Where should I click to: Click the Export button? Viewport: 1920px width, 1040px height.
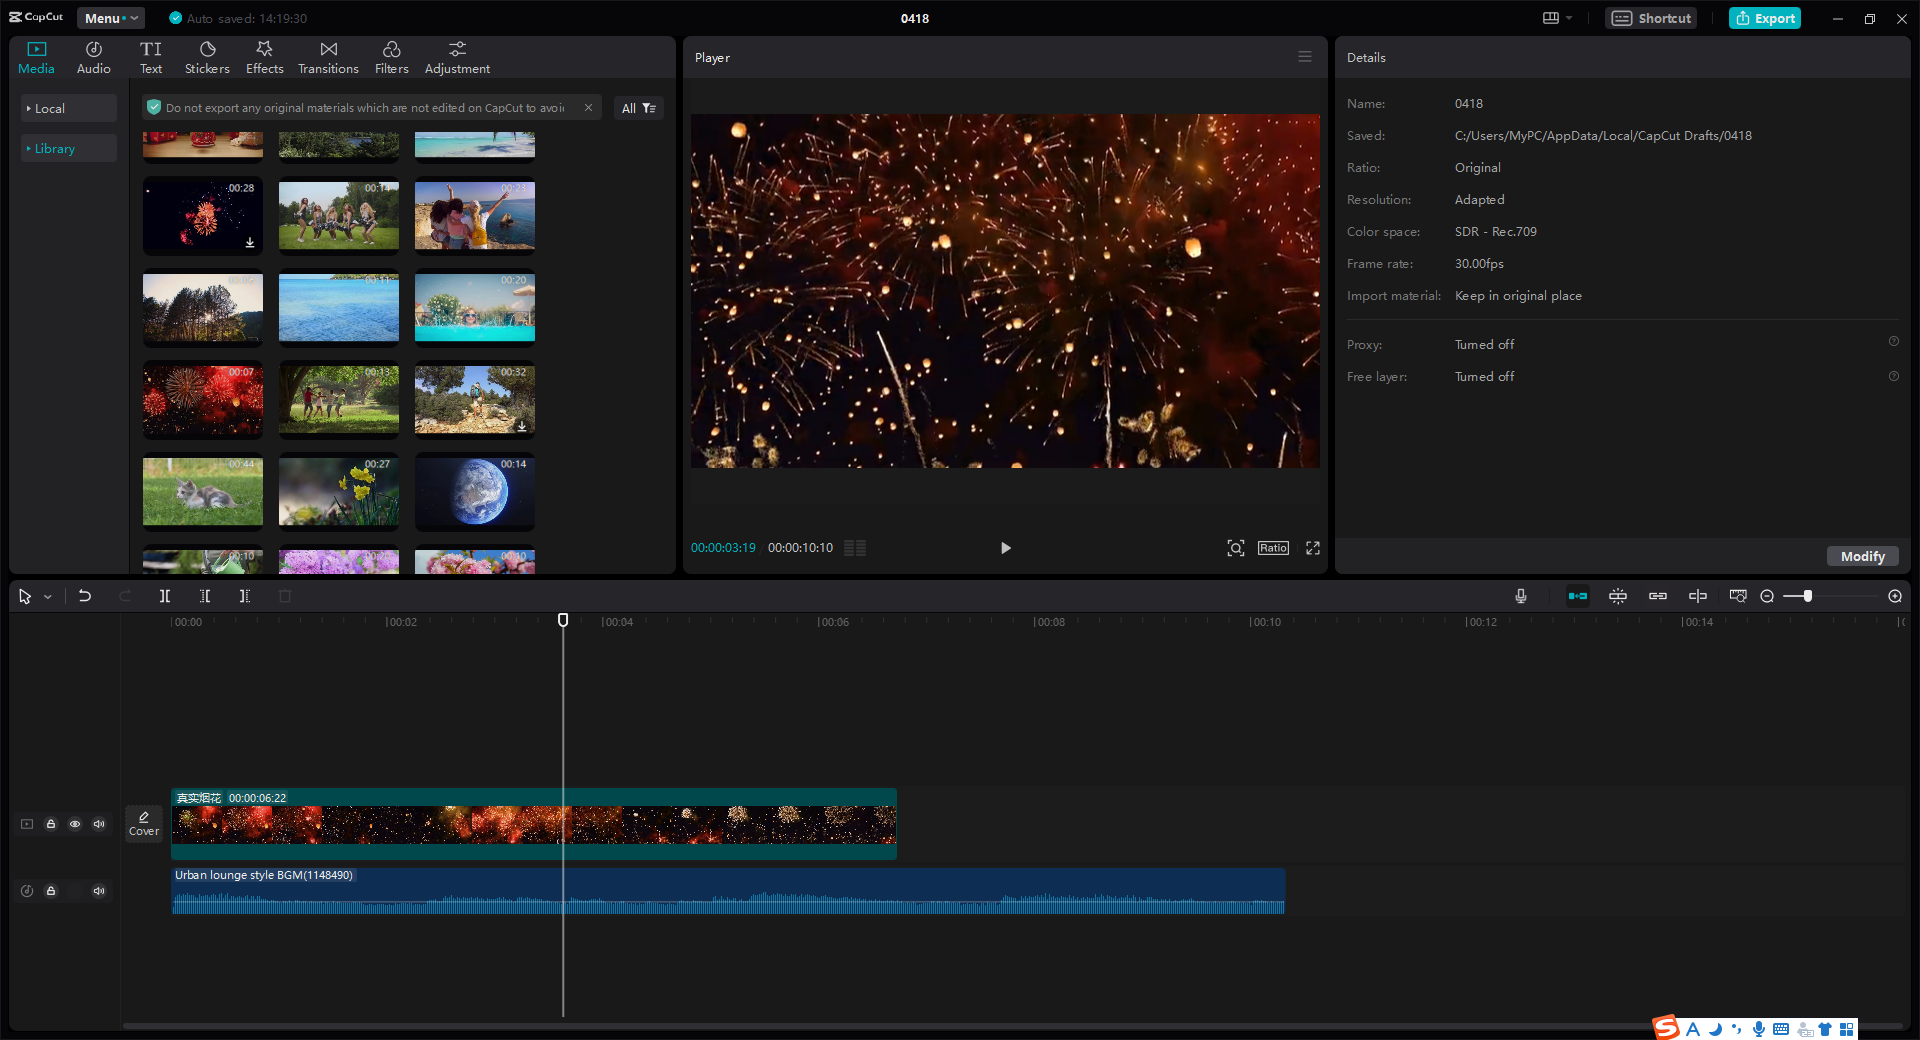1764,18
